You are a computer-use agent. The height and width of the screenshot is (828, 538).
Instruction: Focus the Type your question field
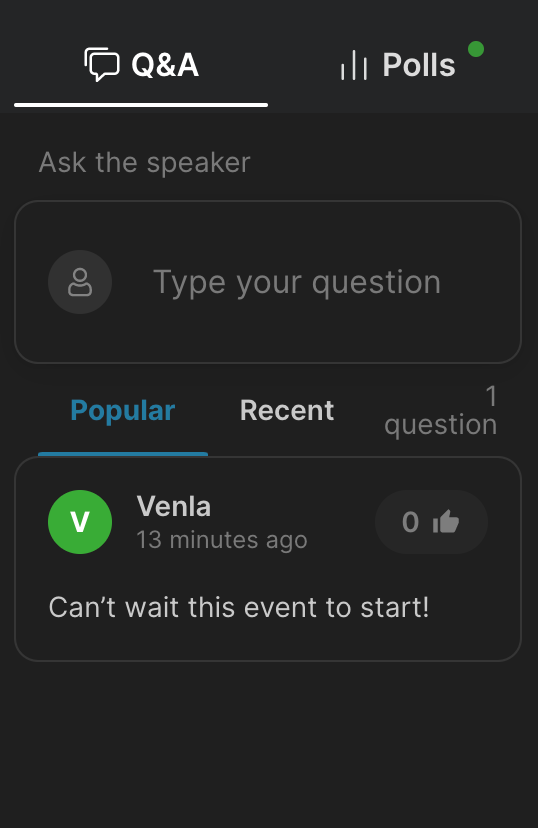[x=268, y=282]
